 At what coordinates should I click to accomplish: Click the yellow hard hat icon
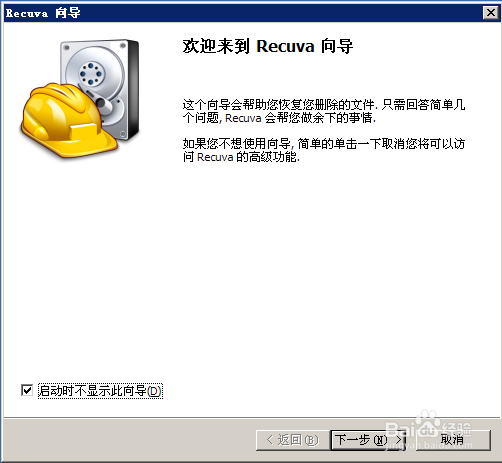(x=65, y=120)
